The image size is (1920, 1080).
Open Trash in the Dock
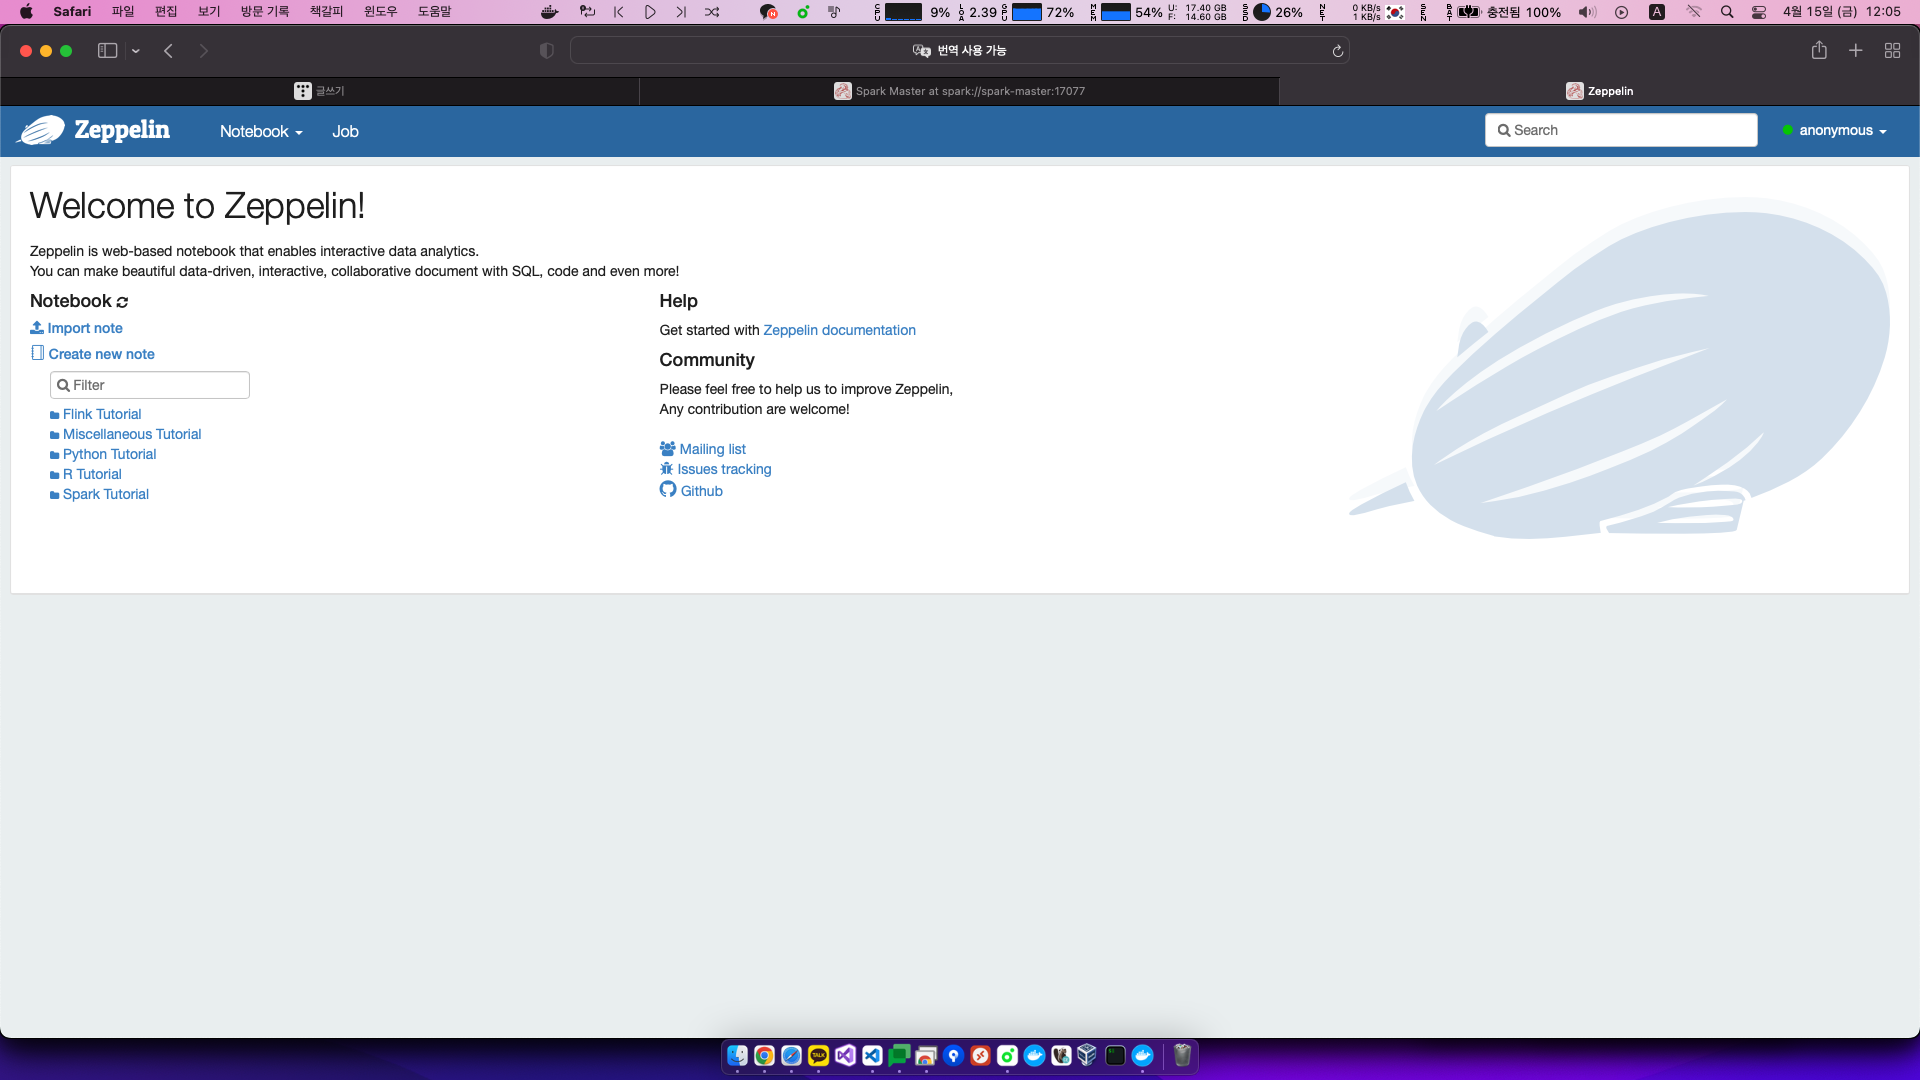1182,1056
